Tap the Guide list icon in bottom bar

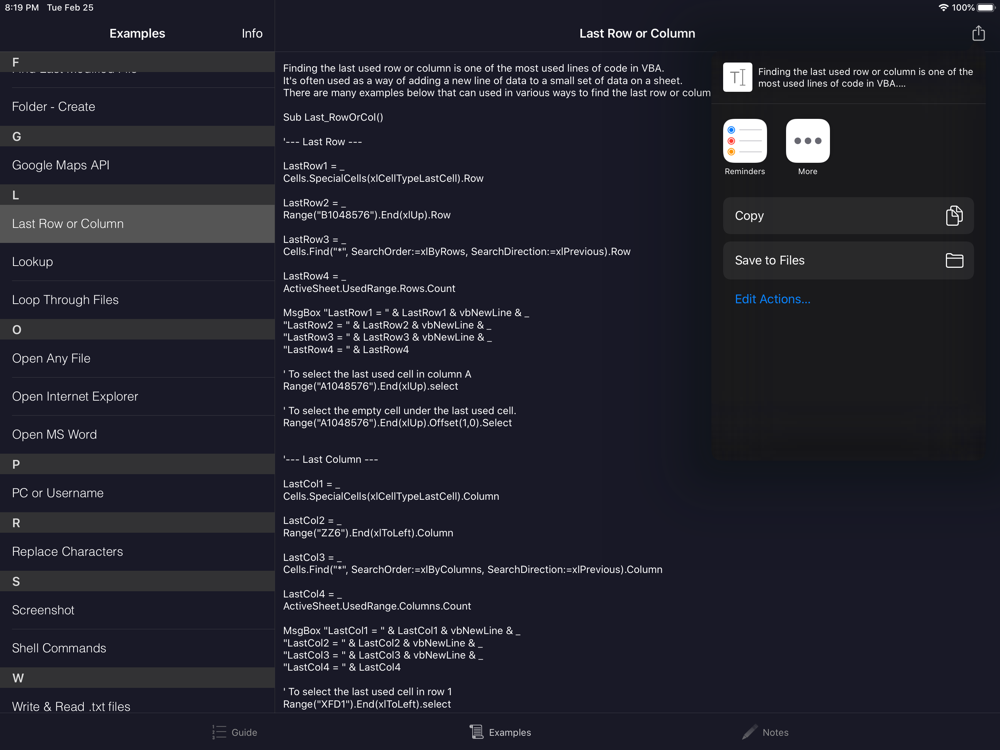click(x=219, y=732)
